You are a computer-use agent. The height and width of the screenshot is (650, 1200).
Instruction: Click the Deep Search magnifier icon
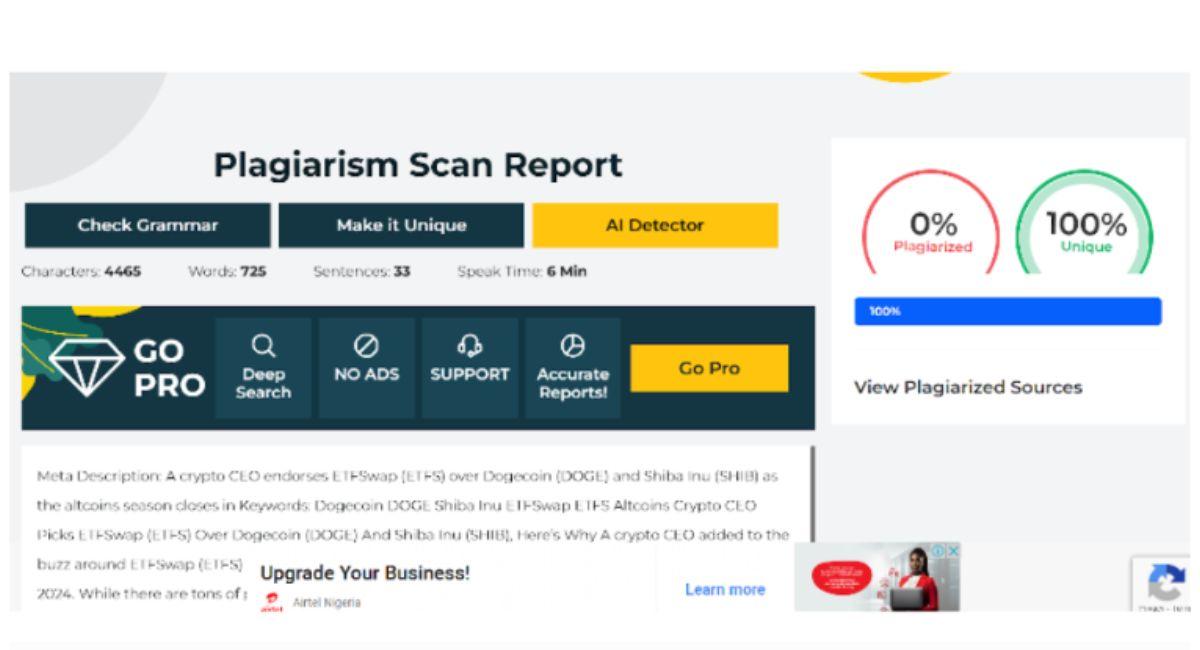[x=263, y=346]
